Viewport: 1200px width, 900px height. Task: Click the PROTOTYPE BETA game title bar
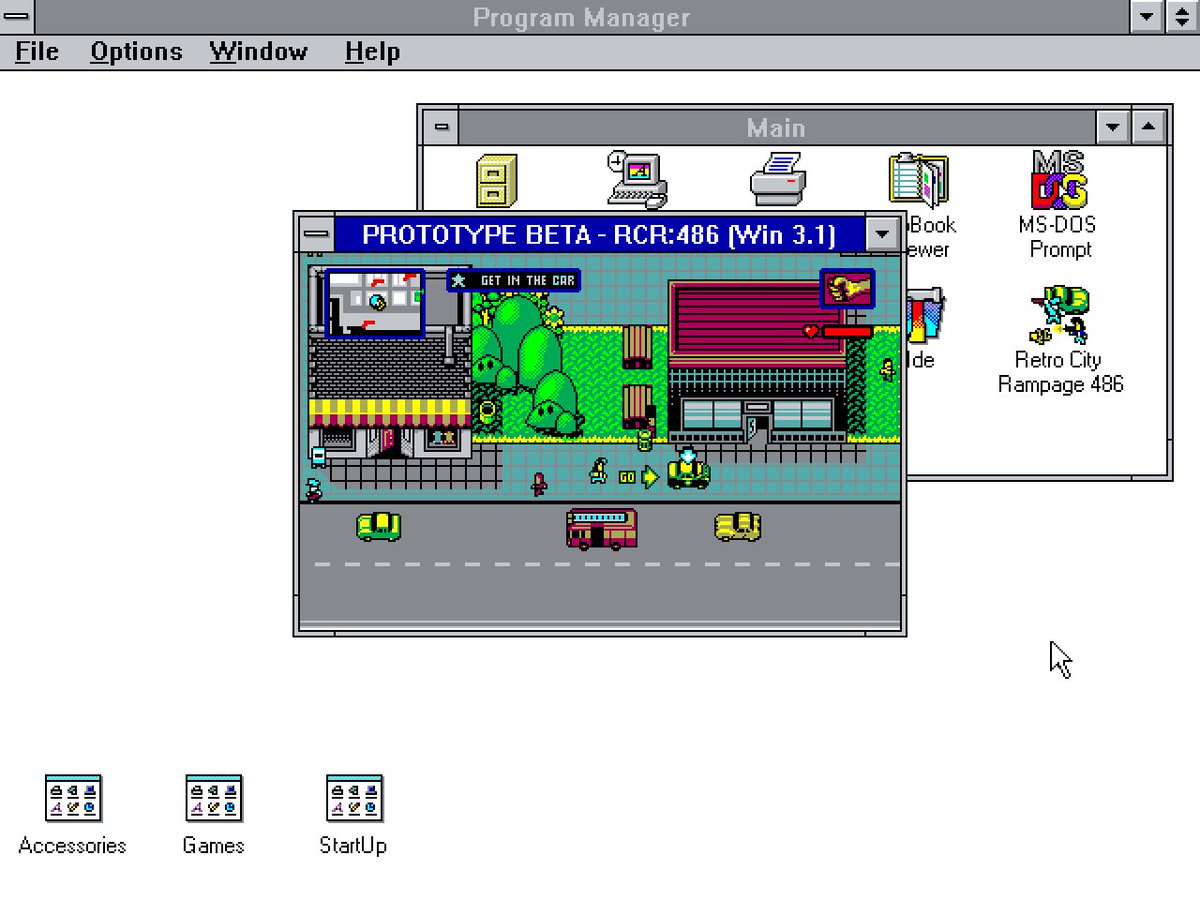pos(599,235)
